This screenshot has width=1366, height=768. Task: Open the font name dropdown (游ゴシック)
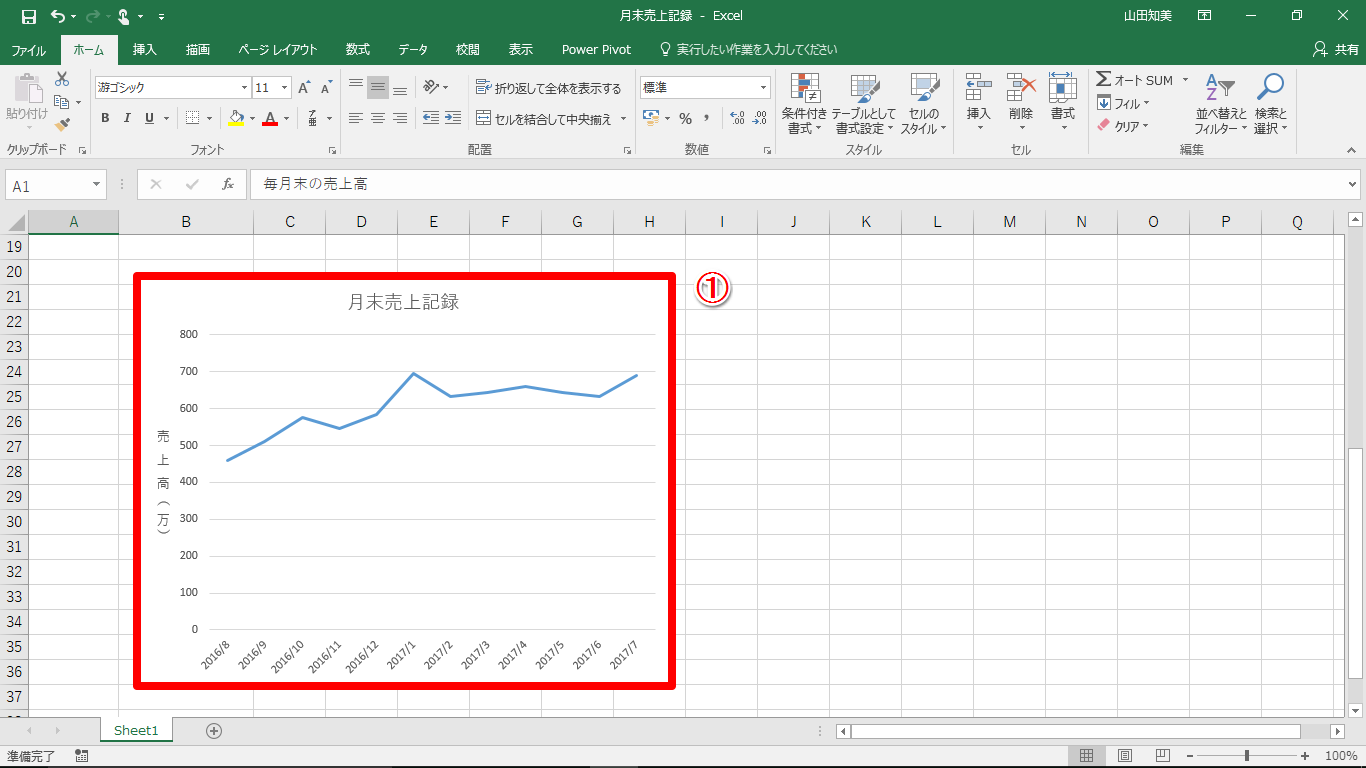coord(242,88)
